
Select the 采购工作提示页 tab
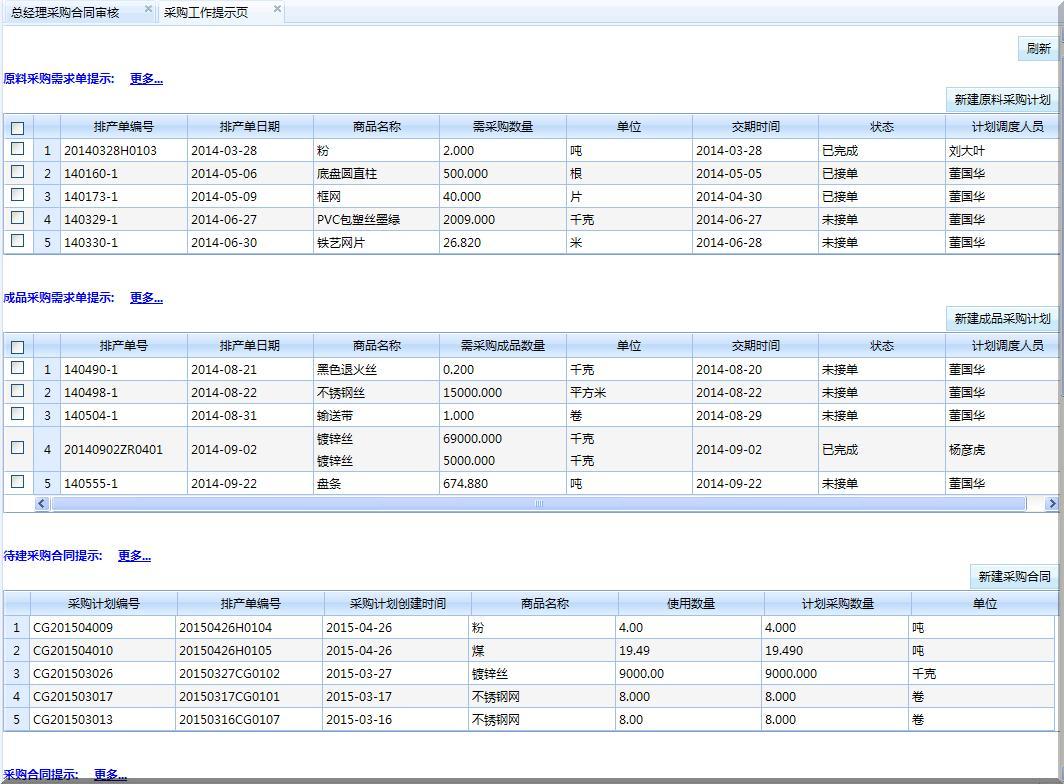(x=206, y=13)
